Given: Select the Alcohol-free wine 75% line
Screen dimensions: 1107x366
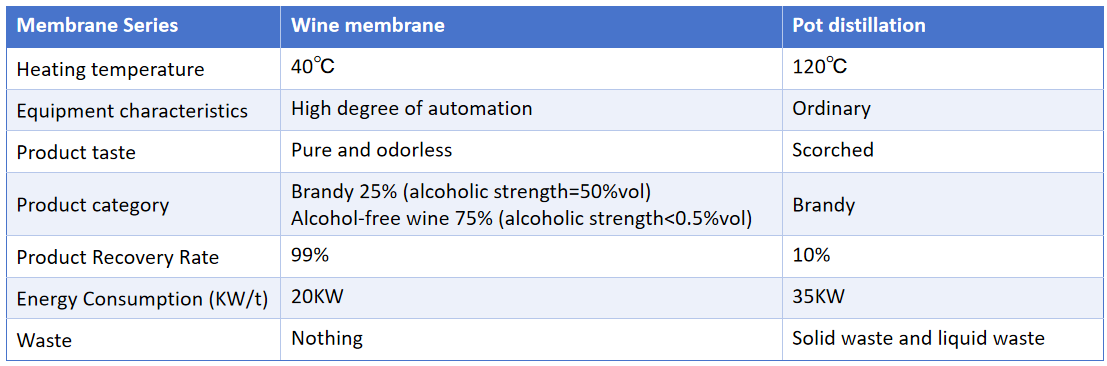Looking at the screenshot, I should click(520, 219).
